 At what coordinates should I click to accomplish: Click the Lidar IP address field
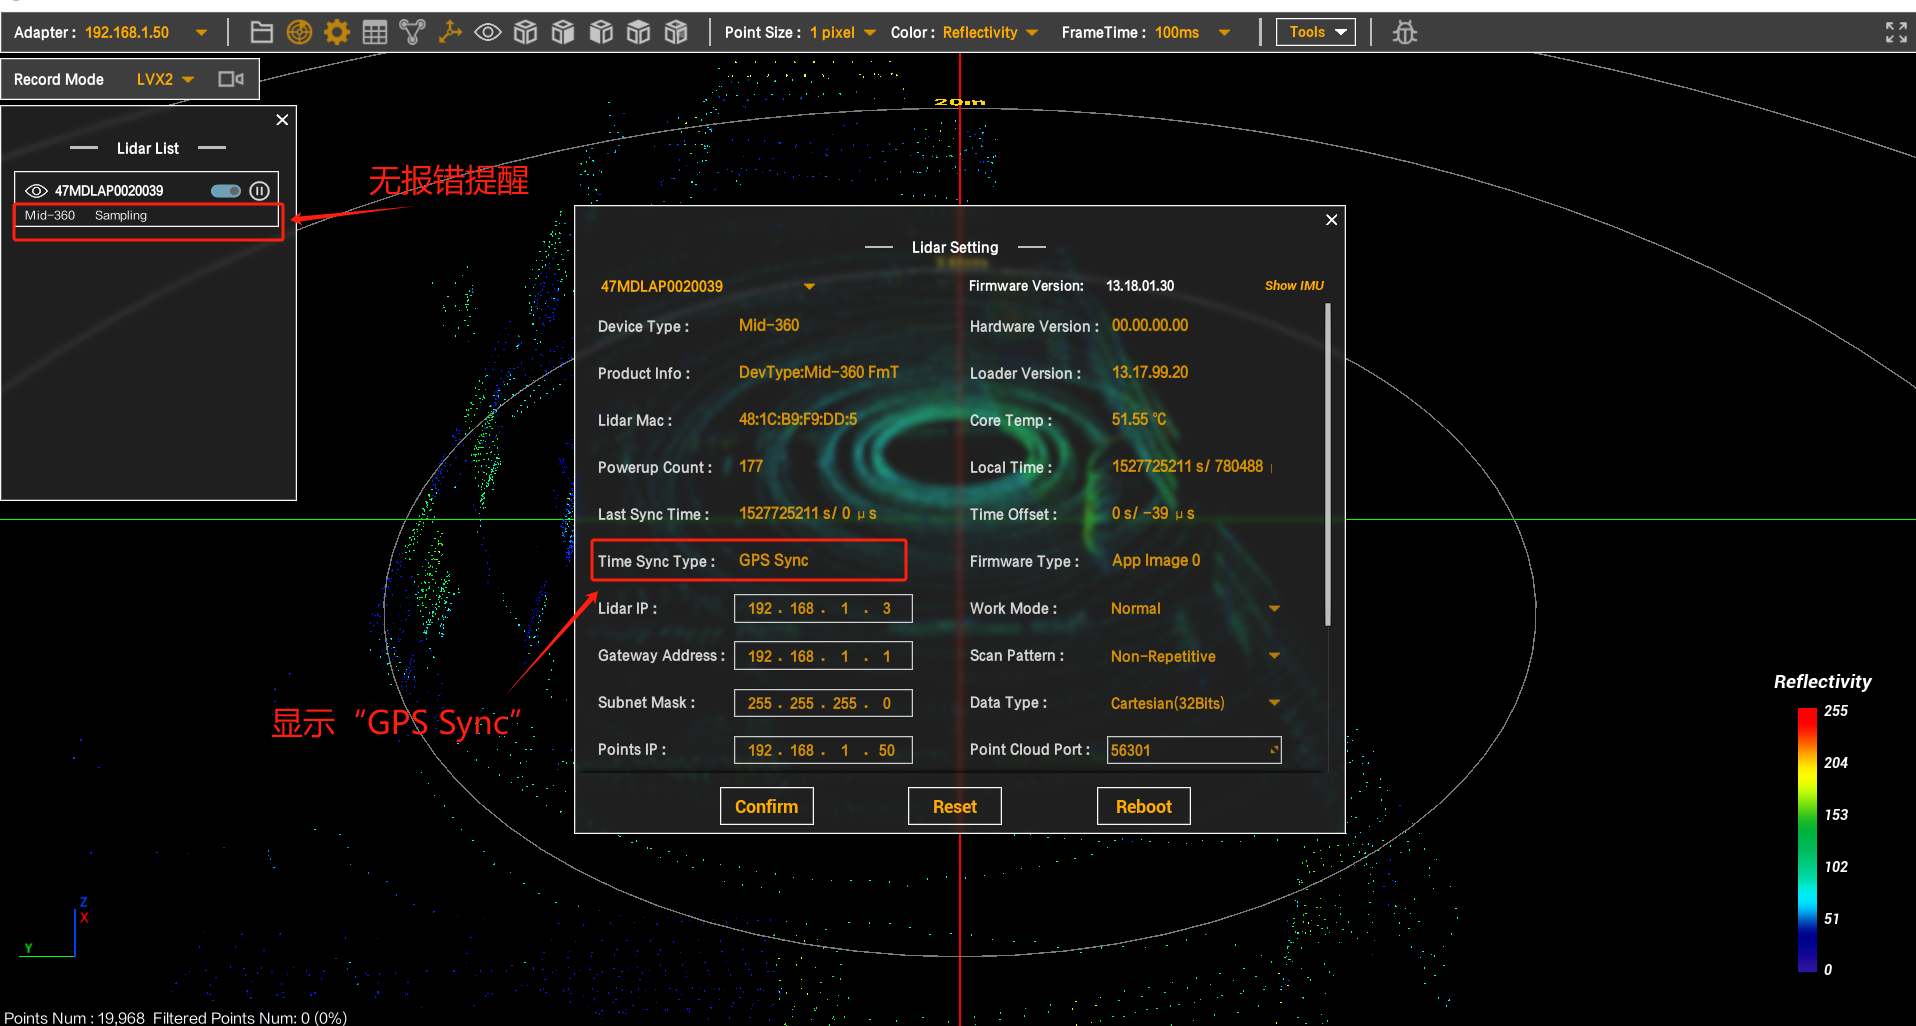[823, 608]
